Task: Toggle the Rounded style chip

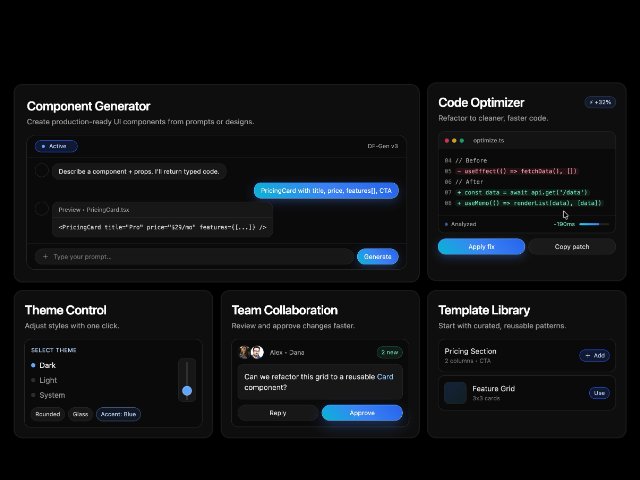Action: click(48, 414)
